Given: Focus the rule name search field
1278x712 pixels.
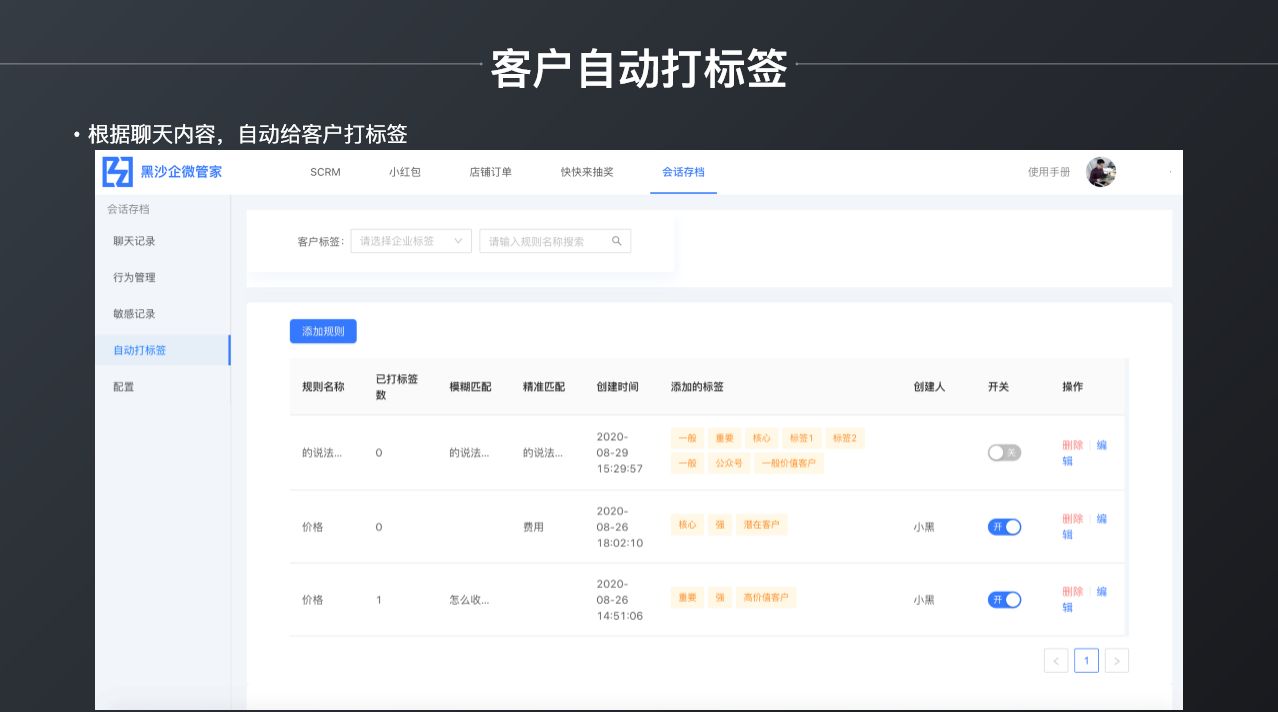Looking at the screenshot, I should coord(545,241).
